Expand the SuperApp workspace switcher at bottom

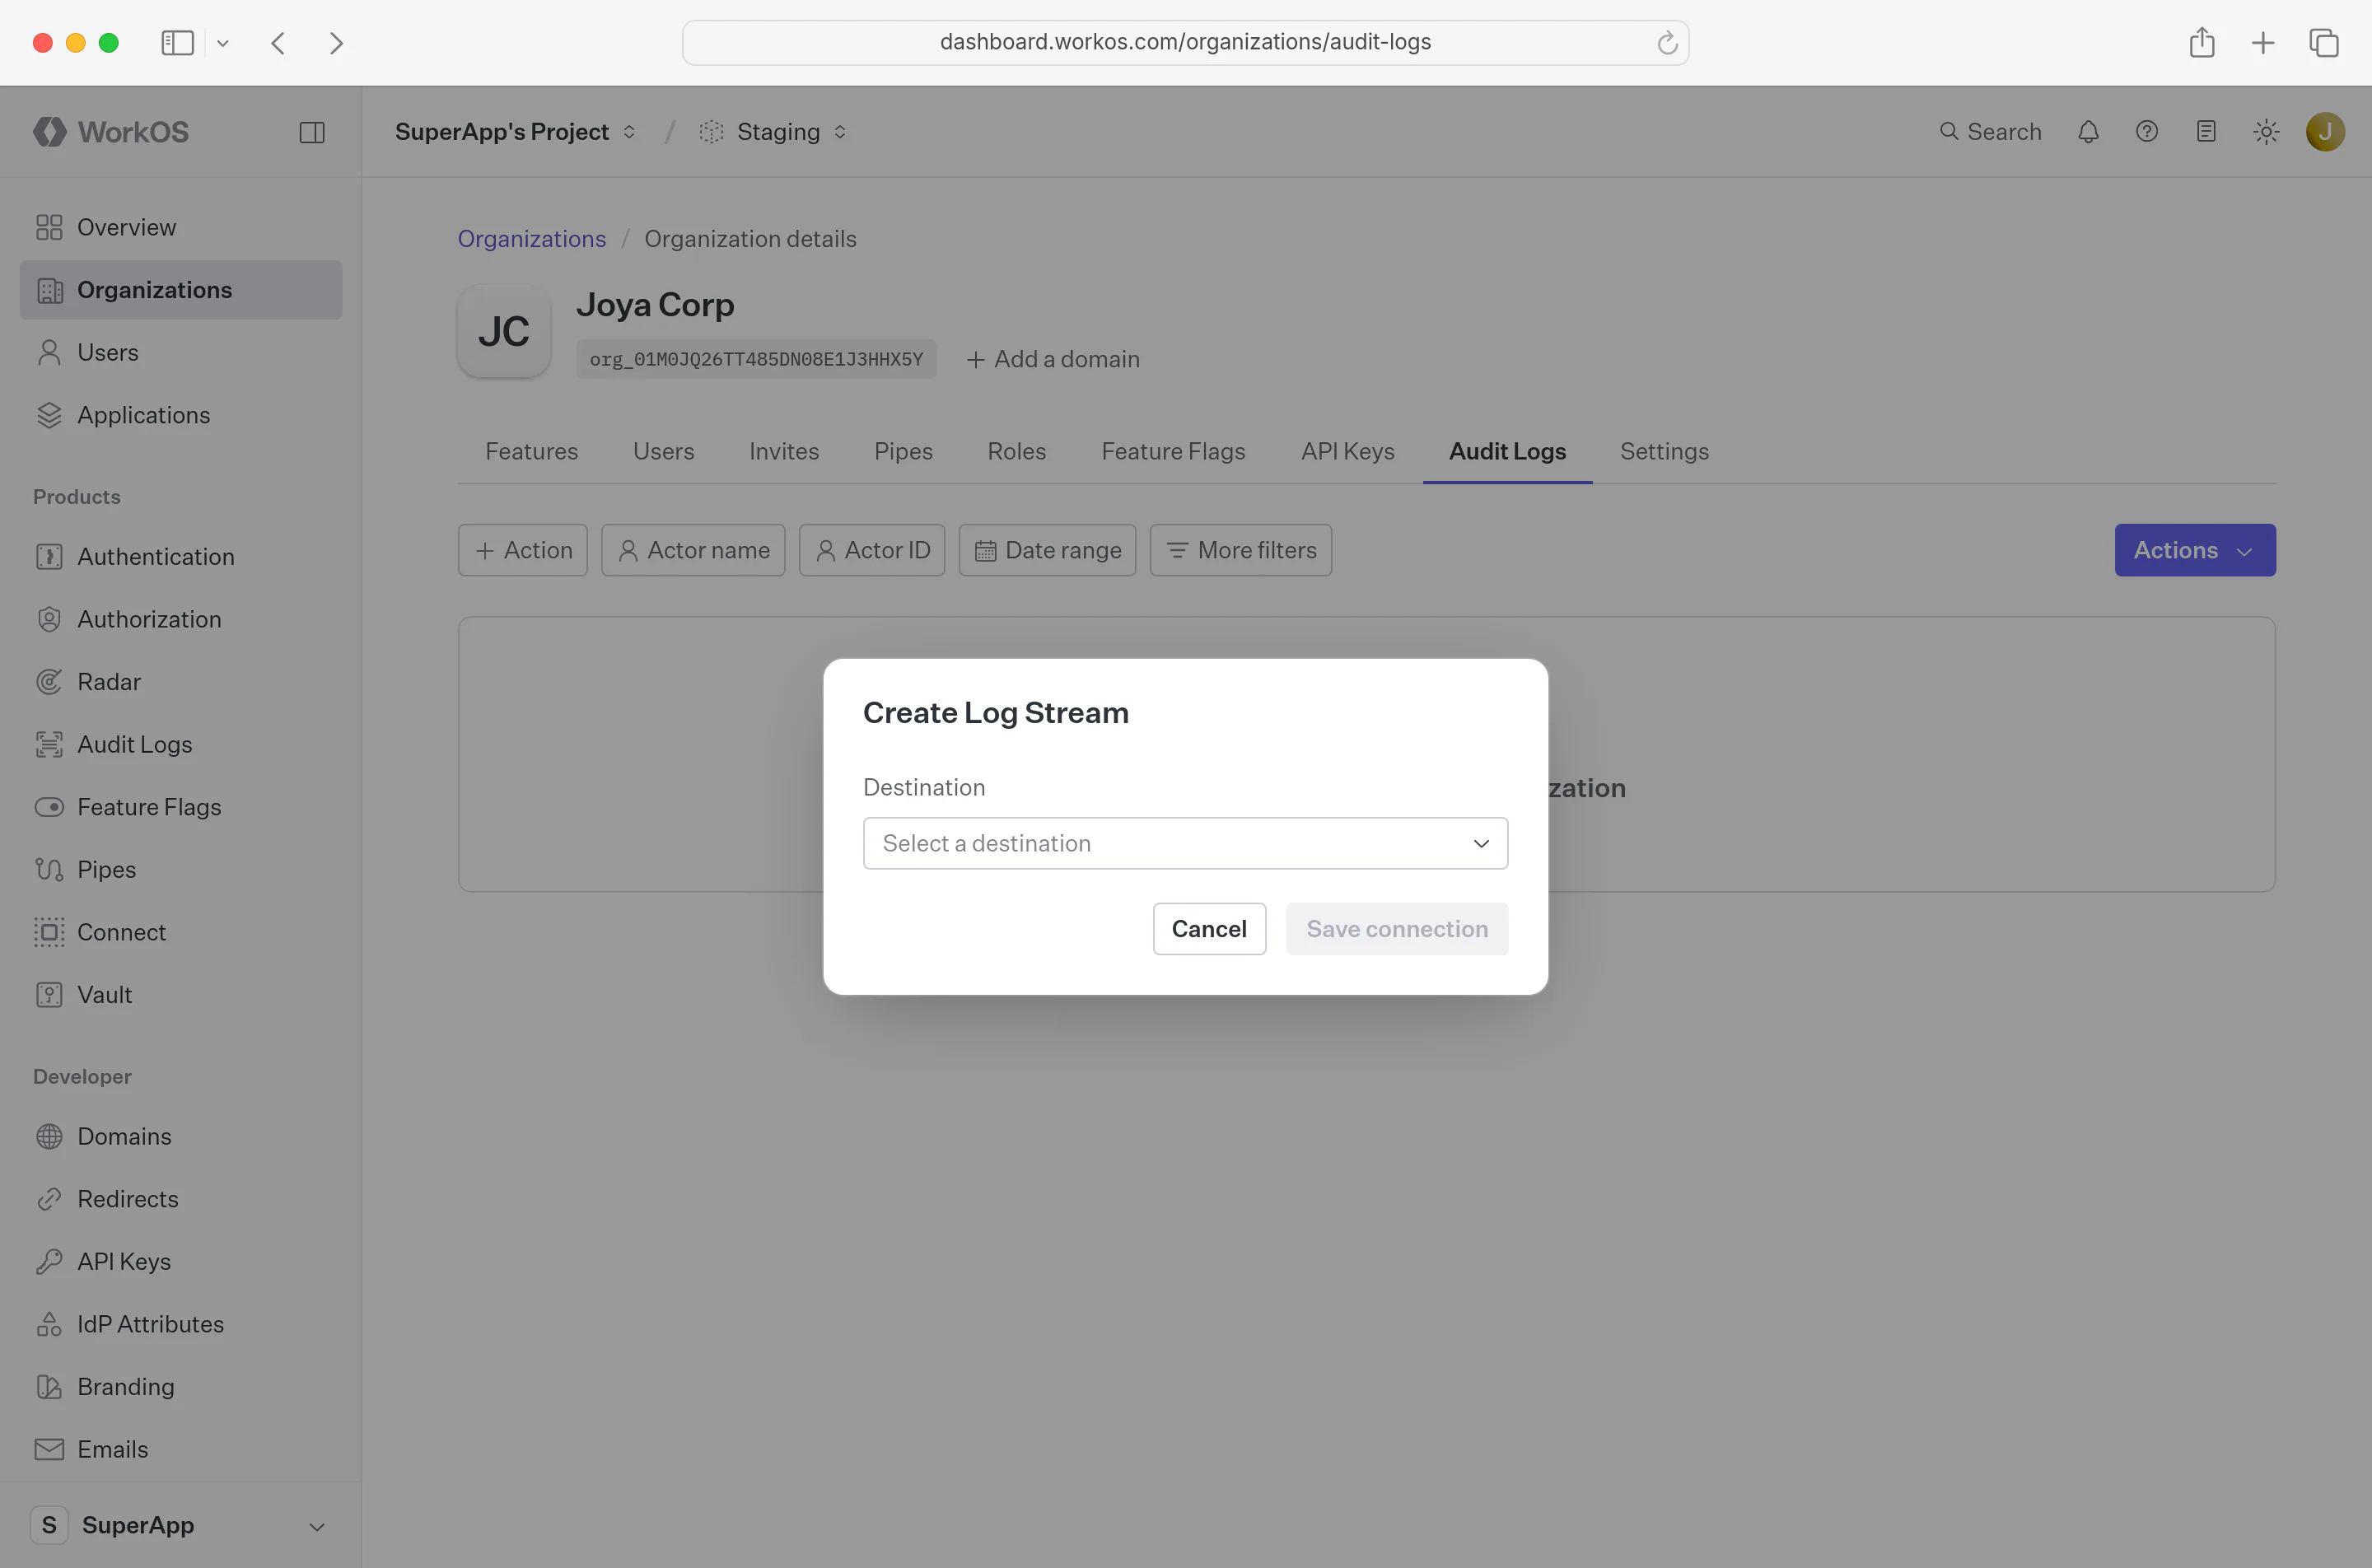(181, 1525)
